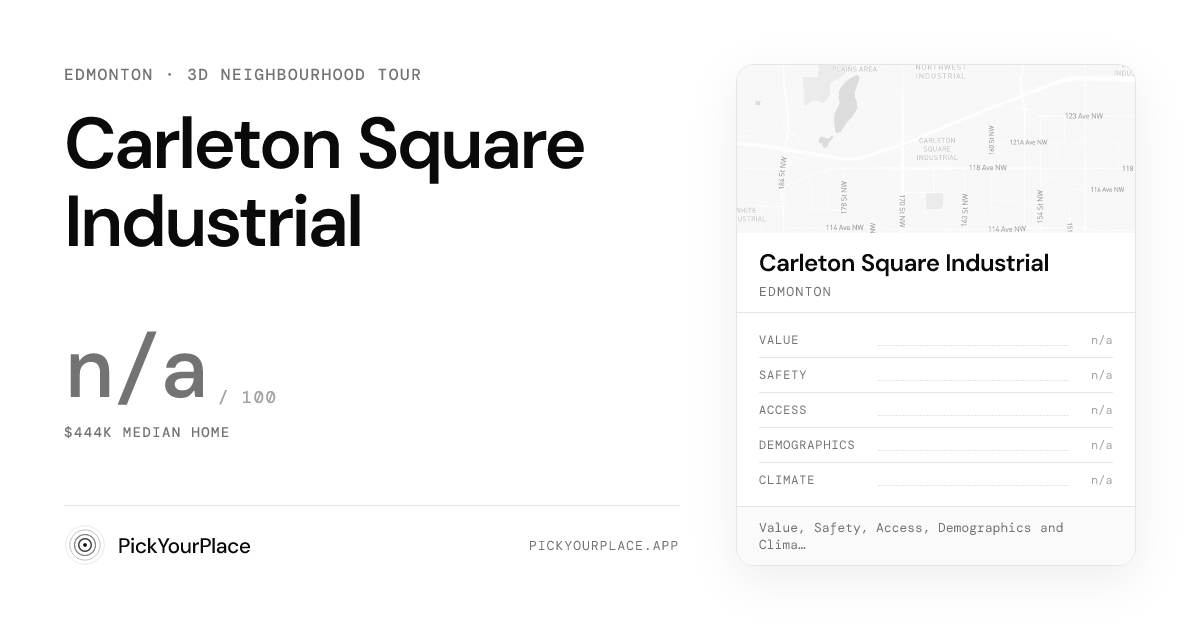Click the card footer description text
This screenshot has height=630, width=1200.
(911, 536)
